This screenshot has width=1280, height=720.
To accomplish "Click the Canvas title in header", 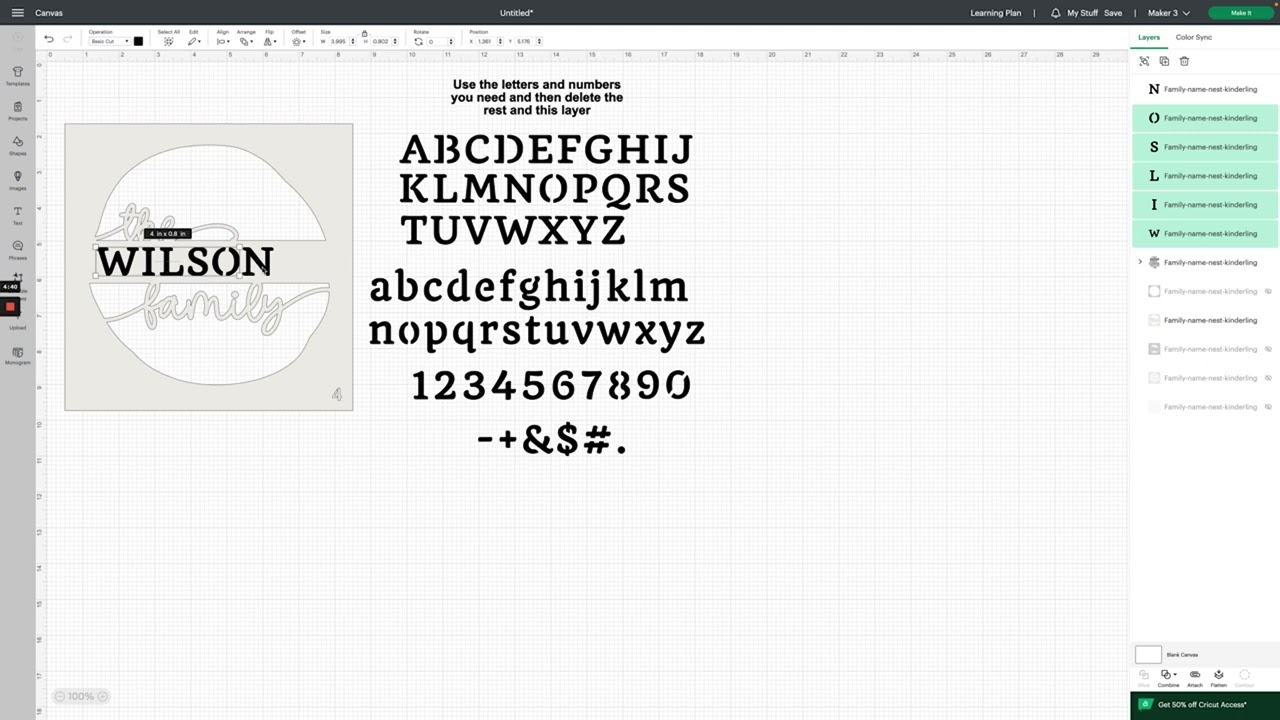I will pyautogui.click(x=49, y=13).
